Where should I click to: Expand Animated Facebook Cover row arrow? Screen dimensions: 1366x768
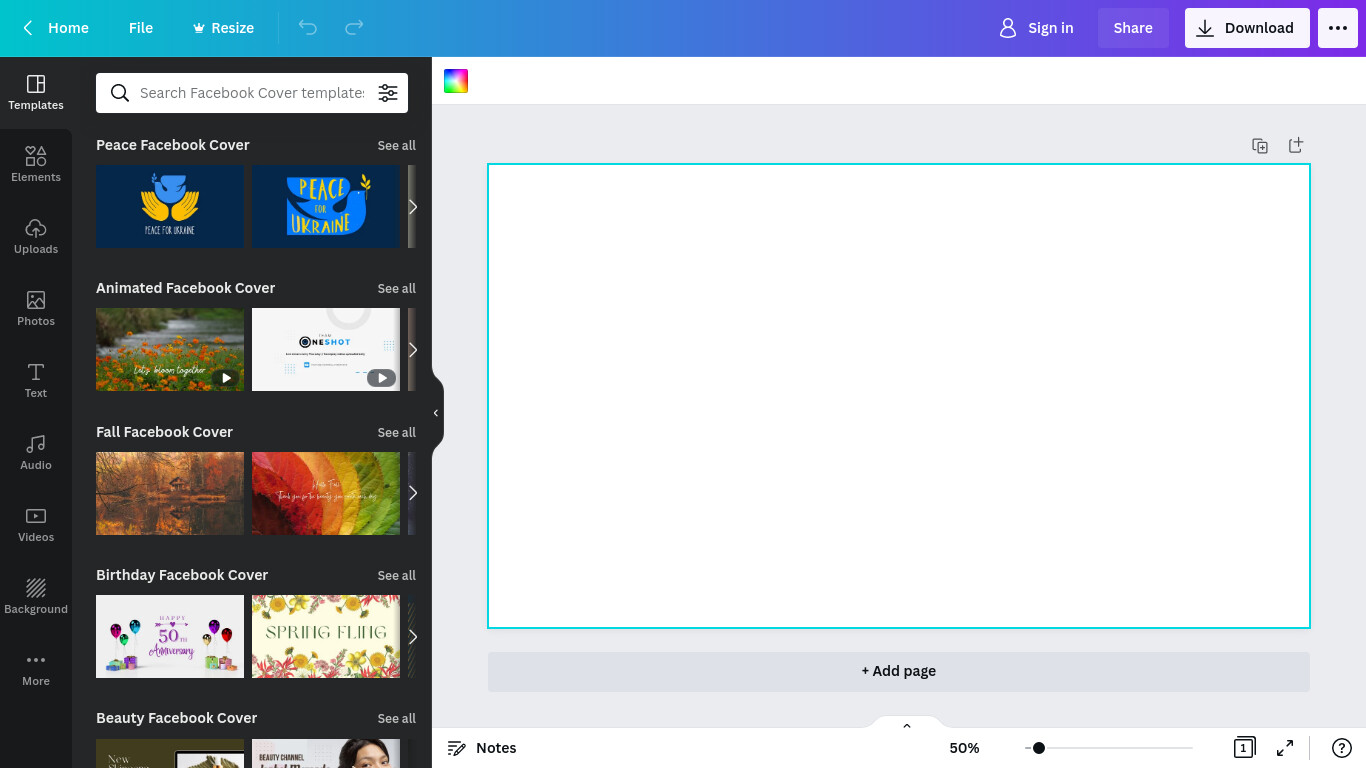coord(412,350)
